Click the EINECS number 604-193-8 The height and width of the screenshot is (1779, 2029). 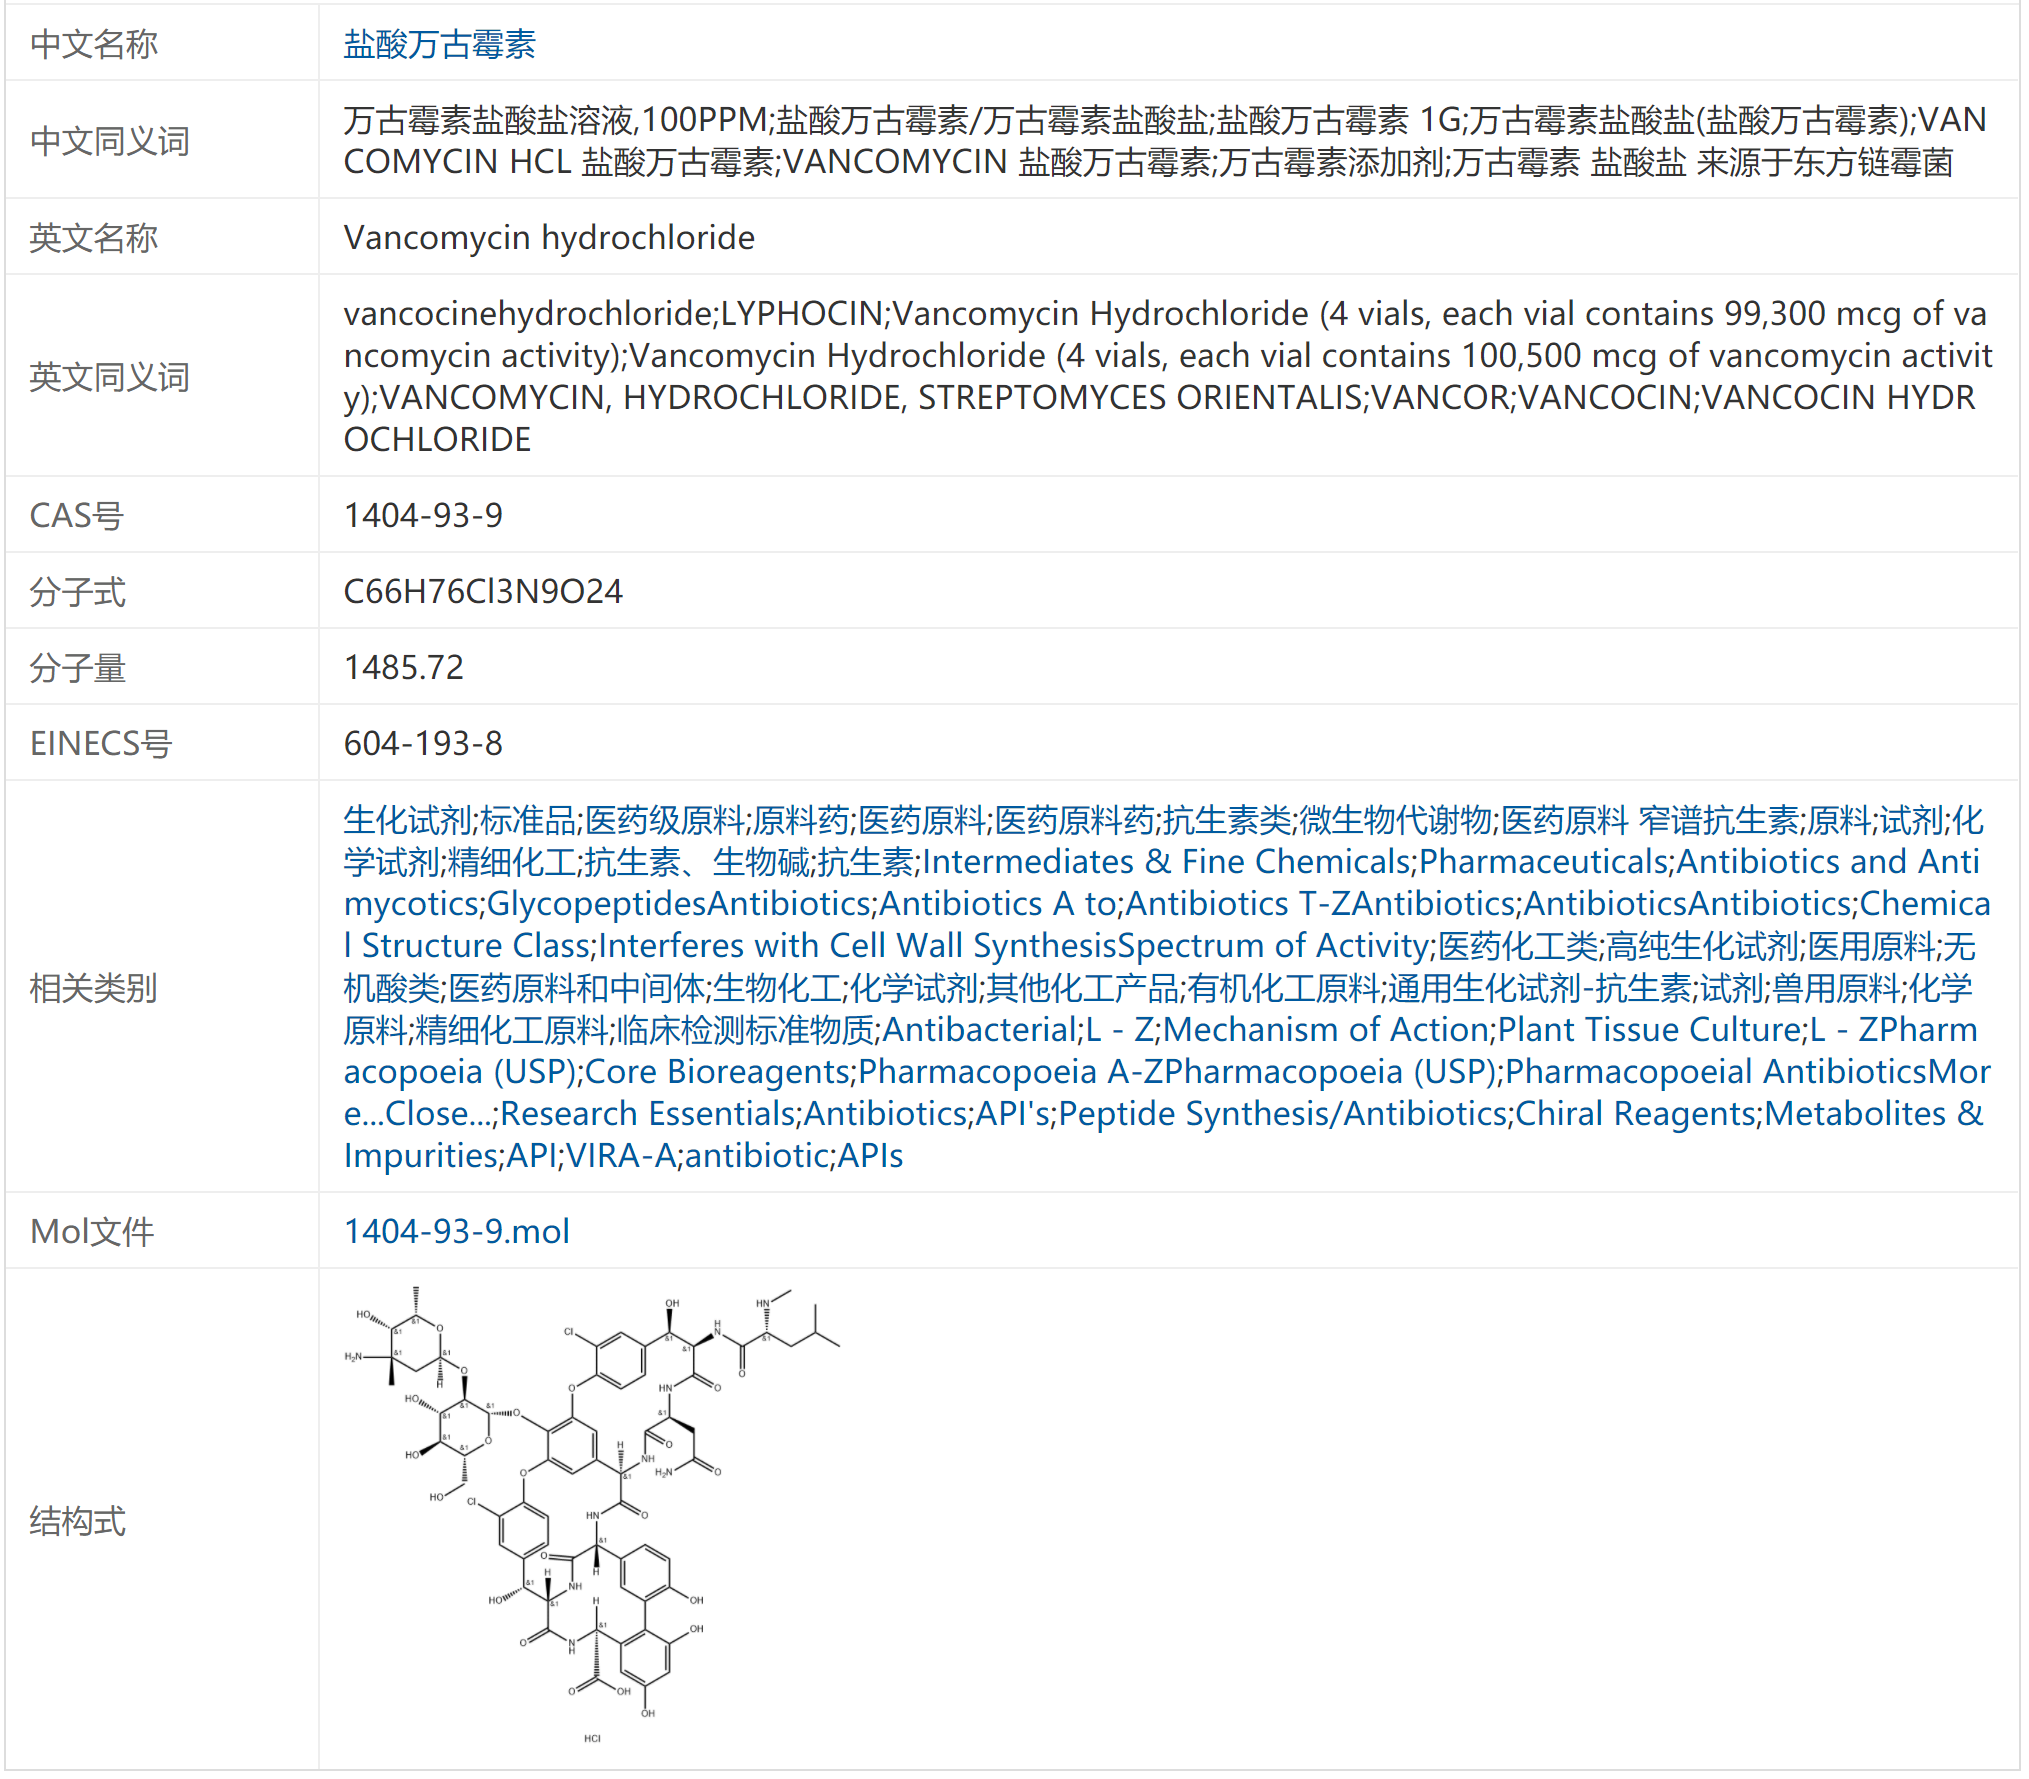click(423, 743)
